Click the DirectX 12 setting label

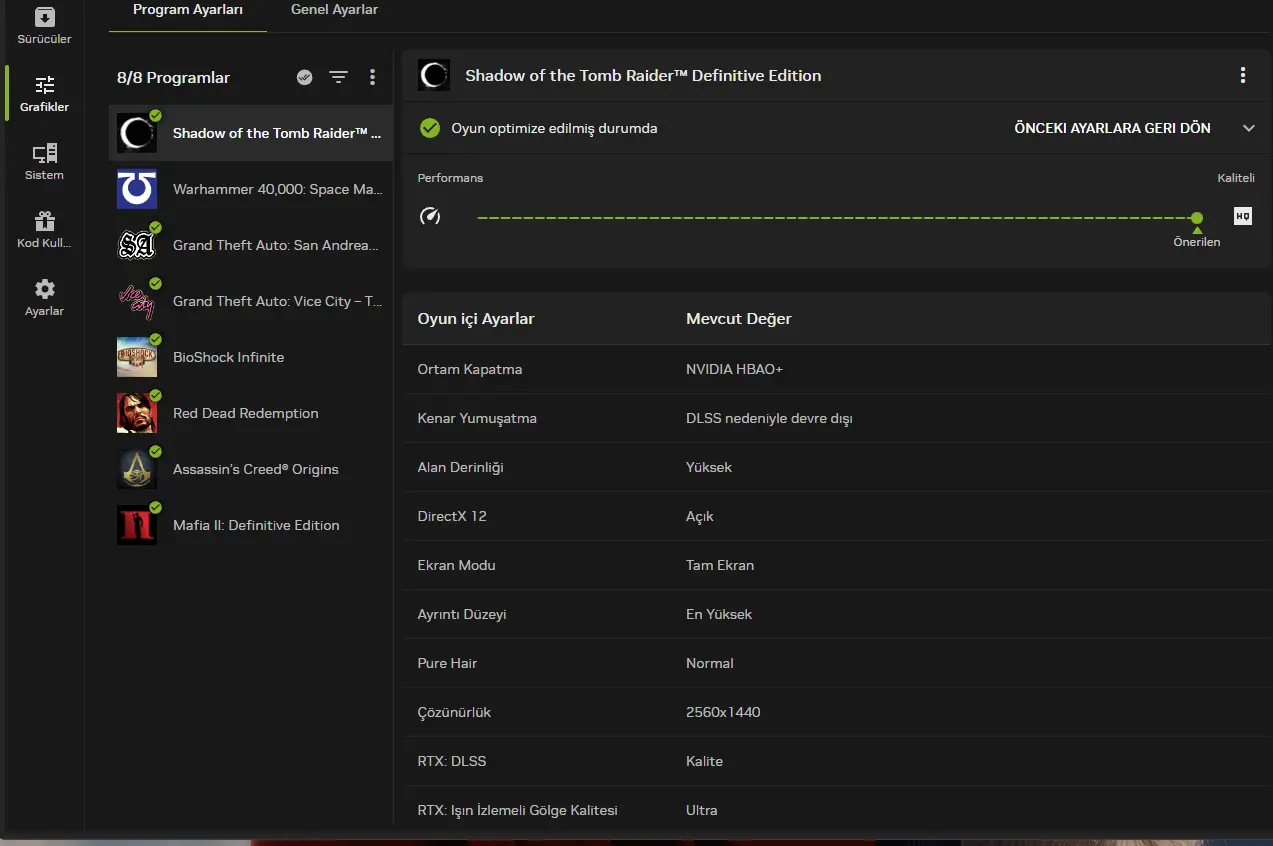452,516
